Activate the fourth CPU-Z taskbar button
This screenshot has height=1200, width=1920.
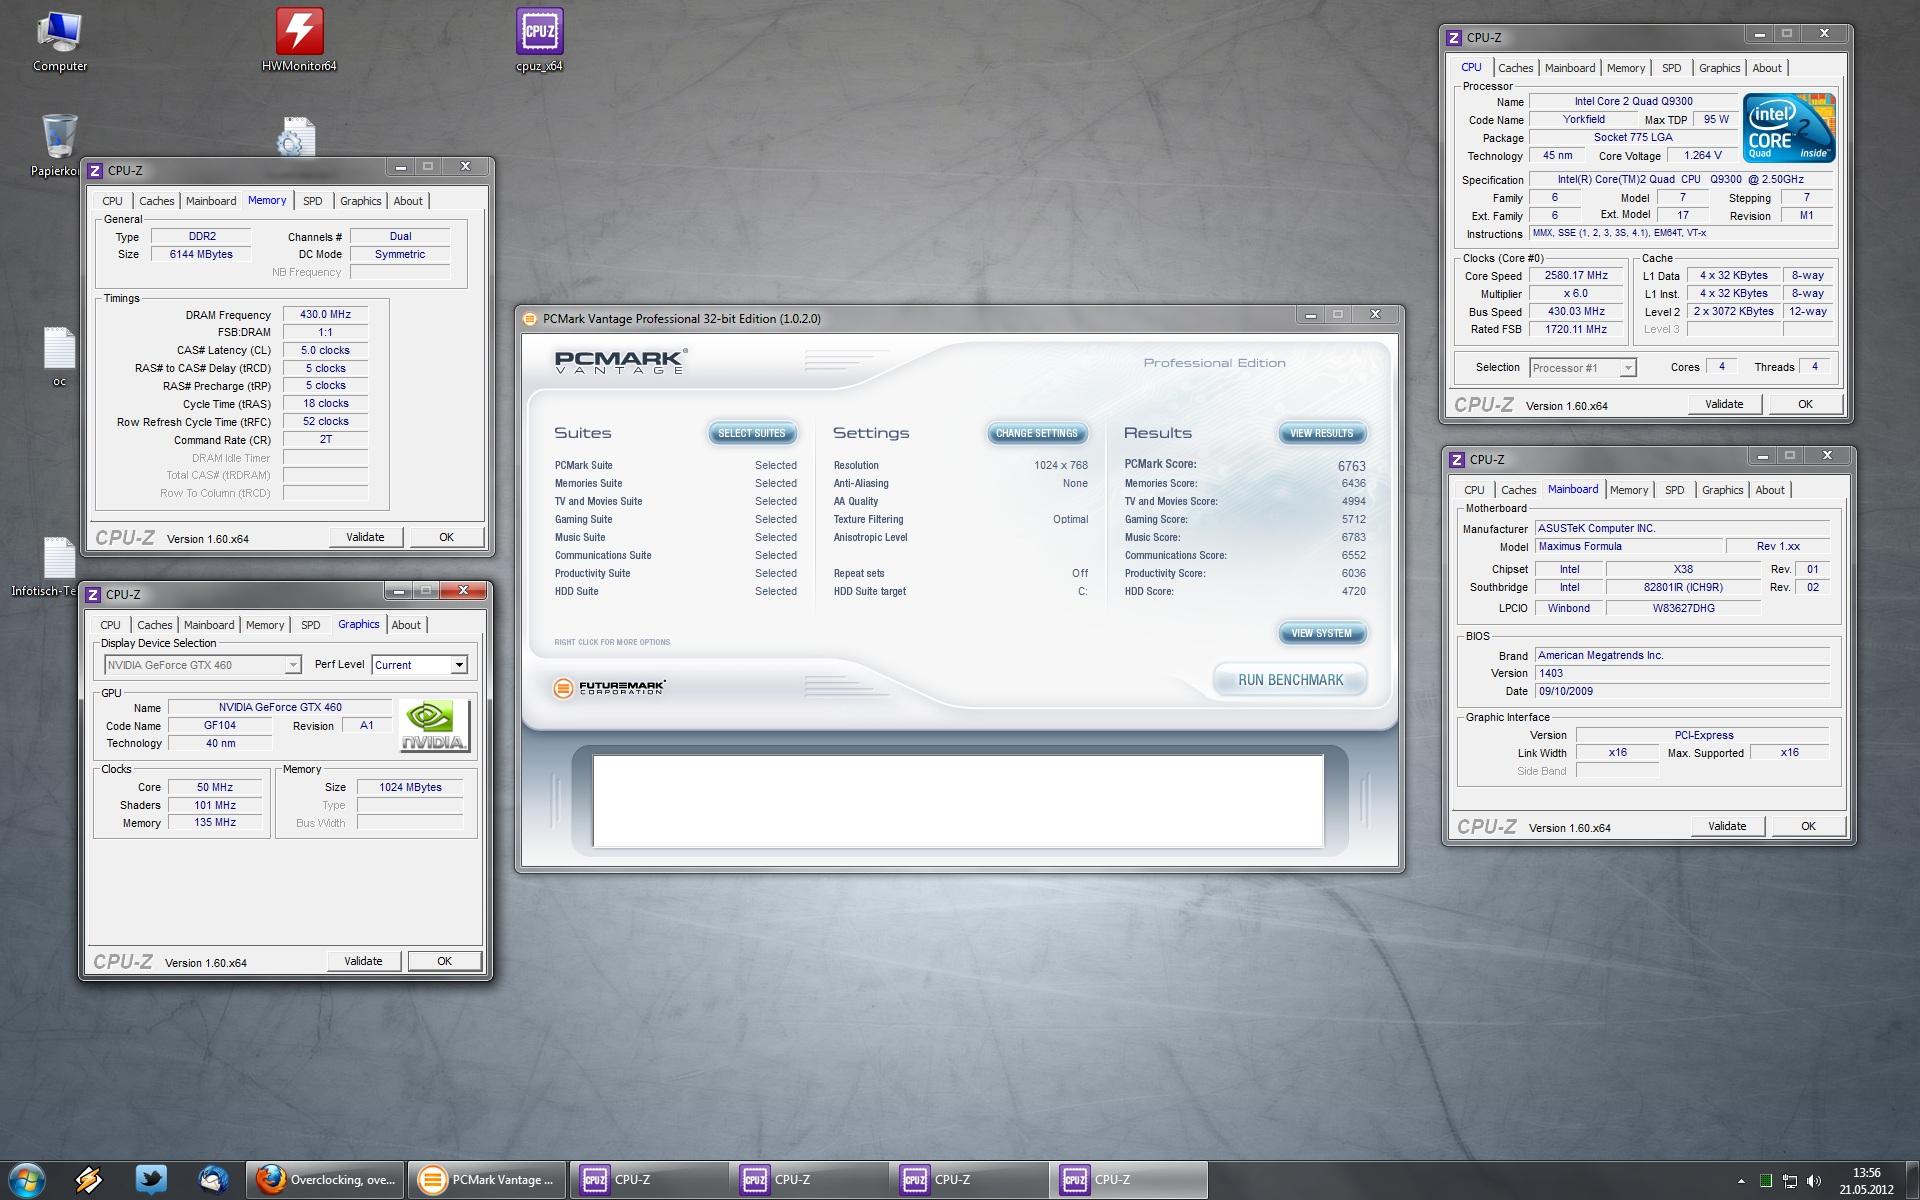pyautogui.click(x=1129, y=1180)
